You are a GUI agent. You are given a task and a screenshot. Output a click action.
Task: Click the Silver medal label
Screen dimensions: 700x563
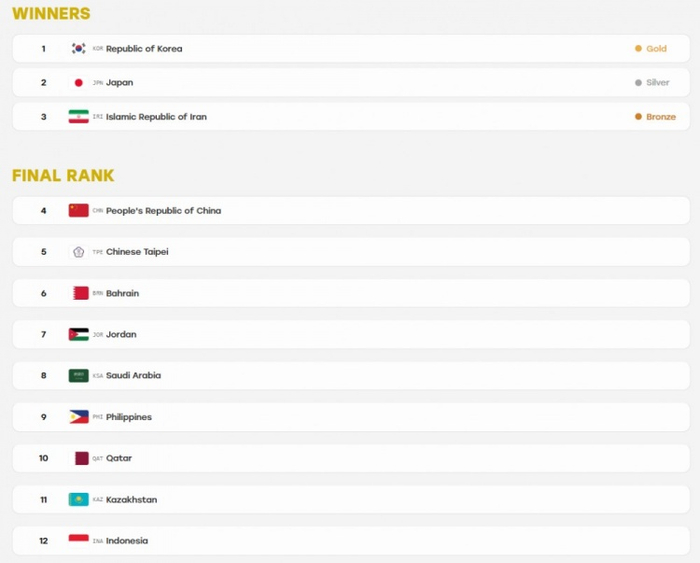(658, 83)
